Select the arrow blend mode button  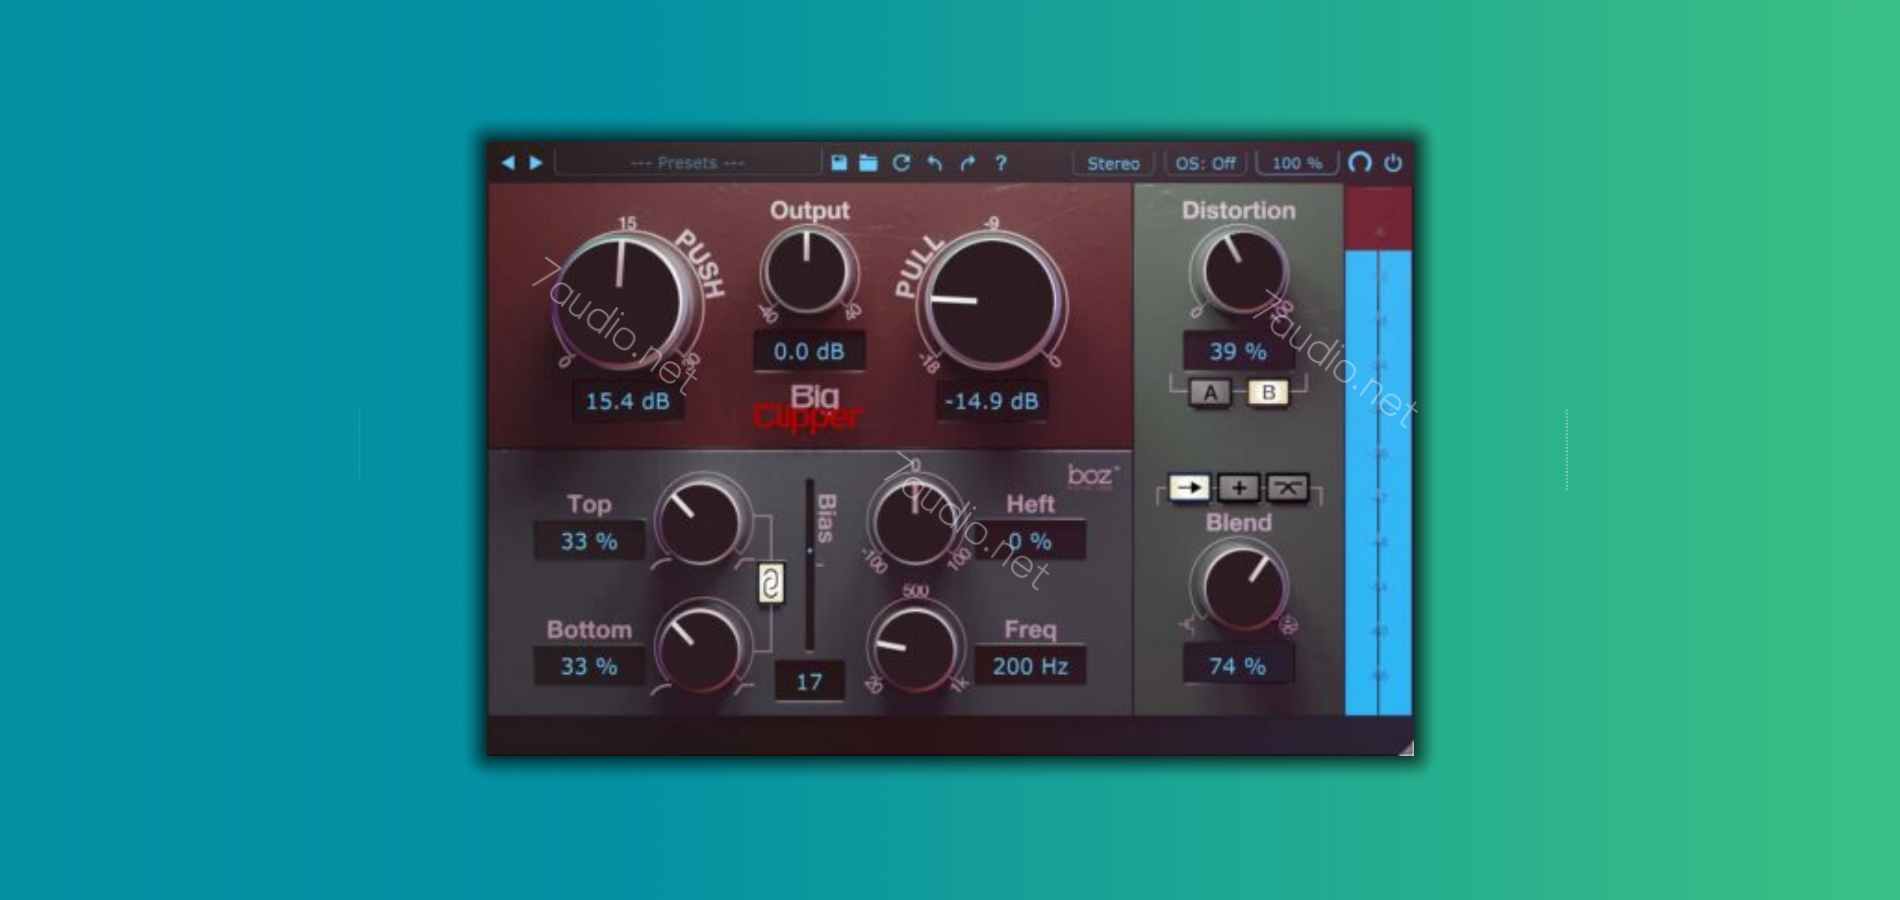pos(1190,488)
